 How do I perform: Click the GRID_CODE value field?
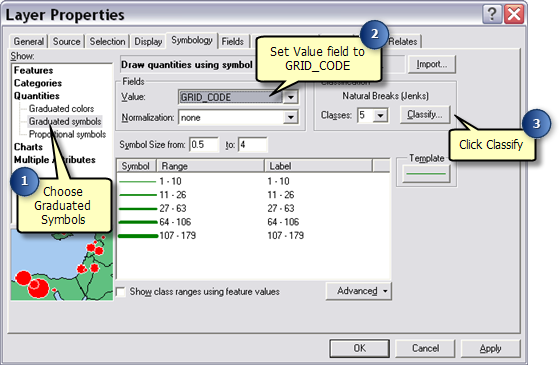(231, 97)
